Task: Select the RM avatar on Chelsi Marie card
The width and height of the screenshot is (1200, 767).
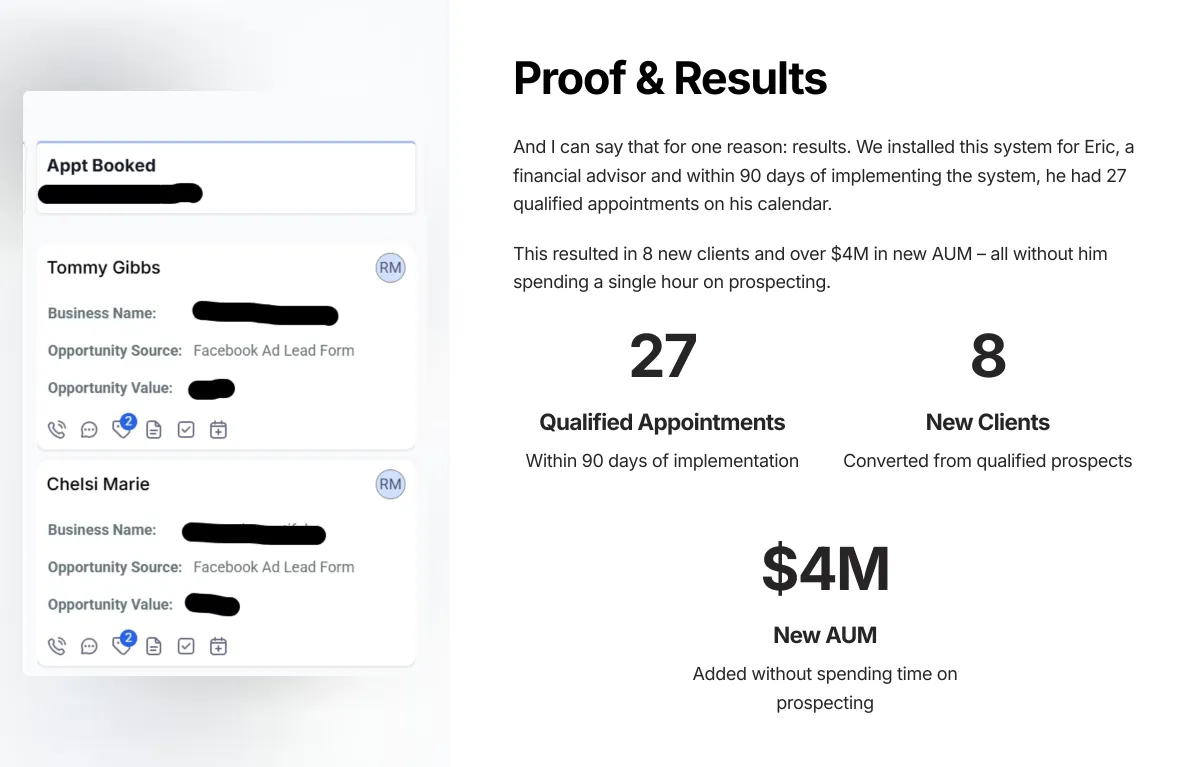Action: coord(390,484)
